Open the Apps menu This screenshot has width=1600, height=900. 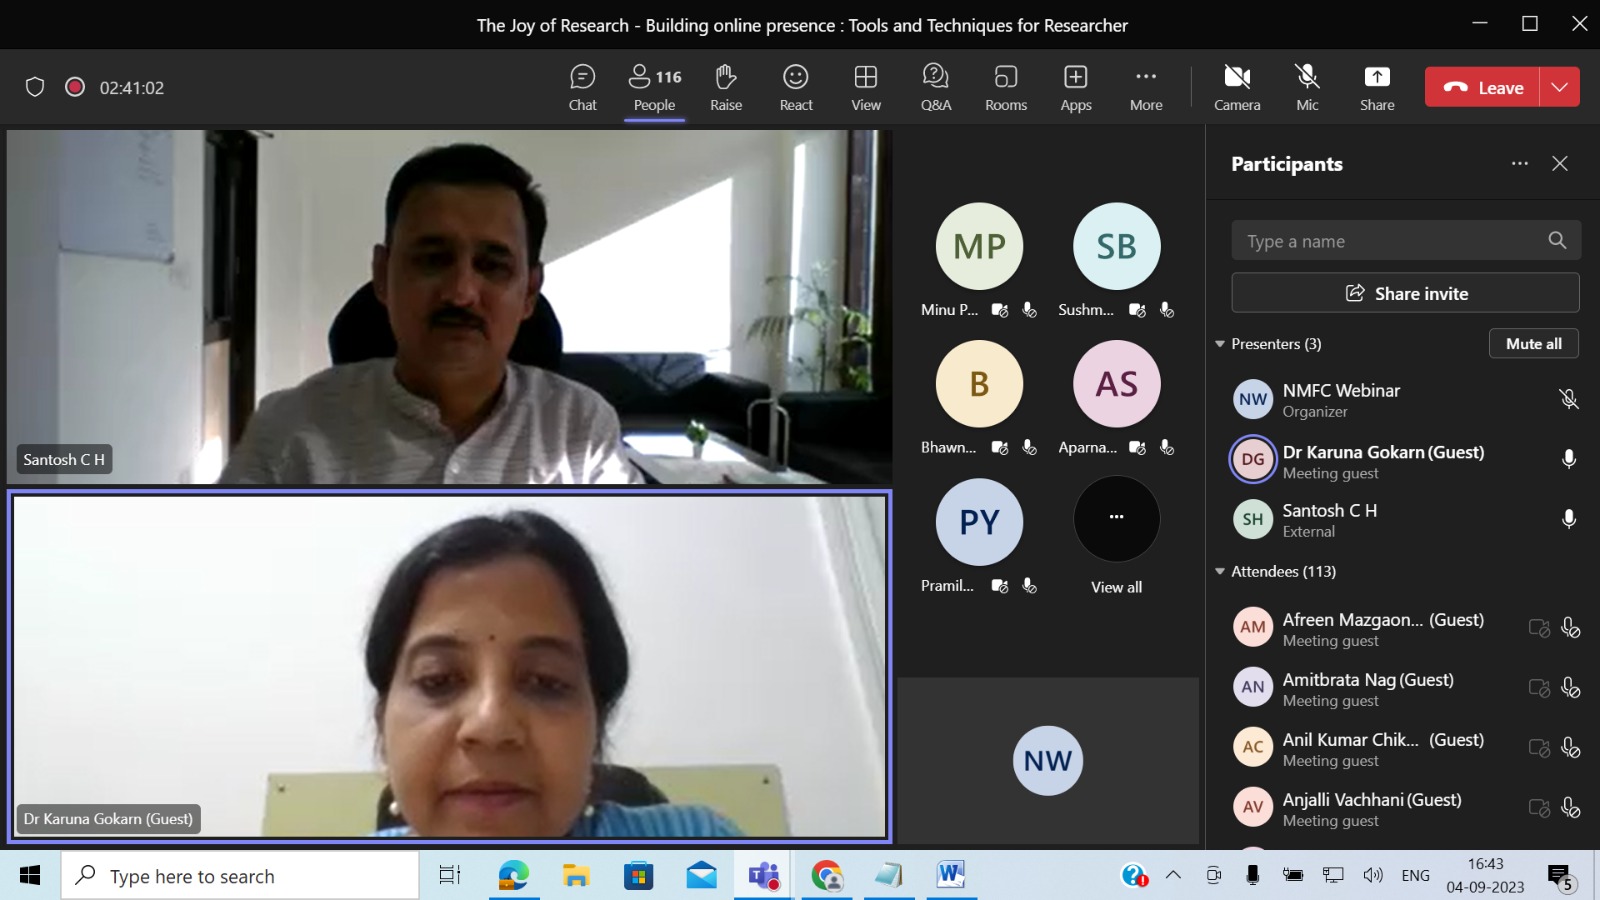pos(1076,88)
